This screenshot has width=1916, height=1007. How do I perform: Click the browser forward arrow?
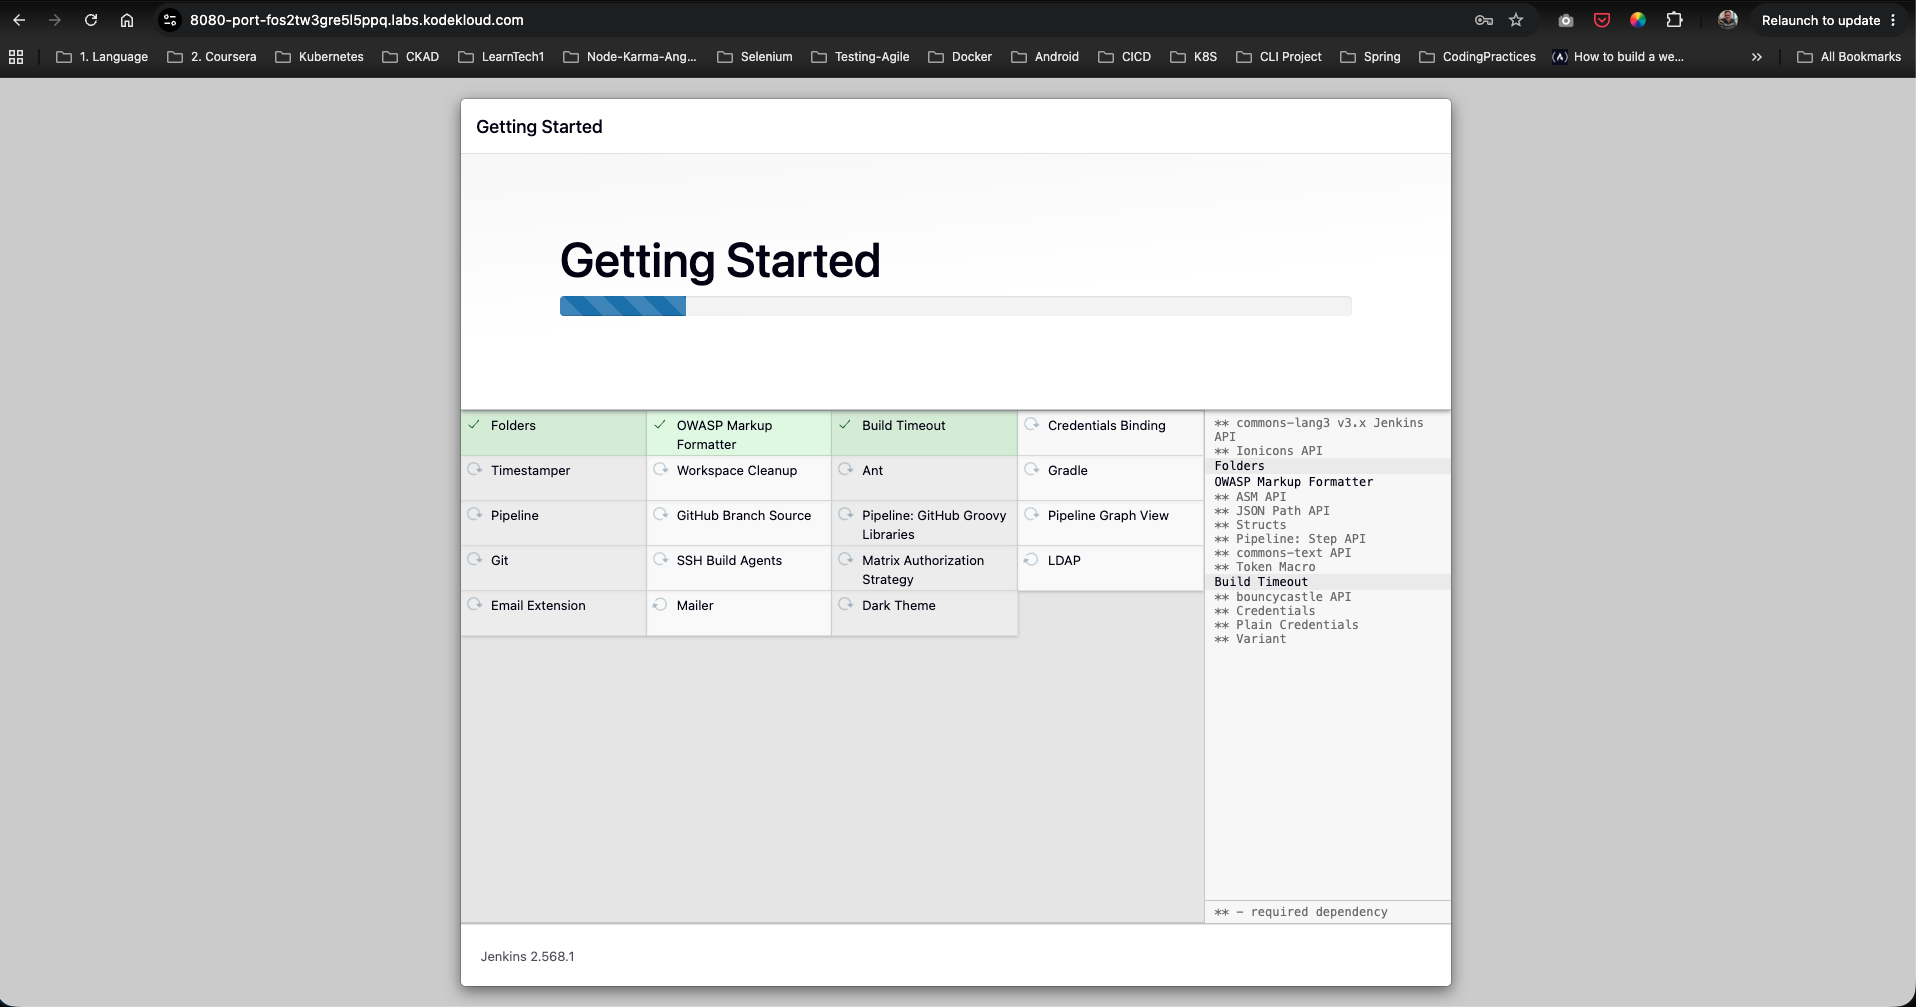55,20
